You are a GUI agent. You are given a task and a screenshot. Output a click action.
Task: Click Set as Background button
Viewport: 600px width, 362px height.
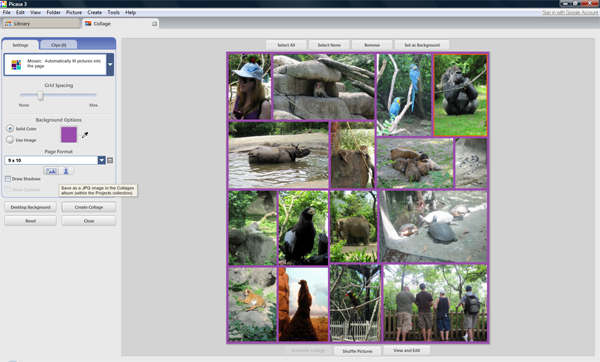(422, 45)
